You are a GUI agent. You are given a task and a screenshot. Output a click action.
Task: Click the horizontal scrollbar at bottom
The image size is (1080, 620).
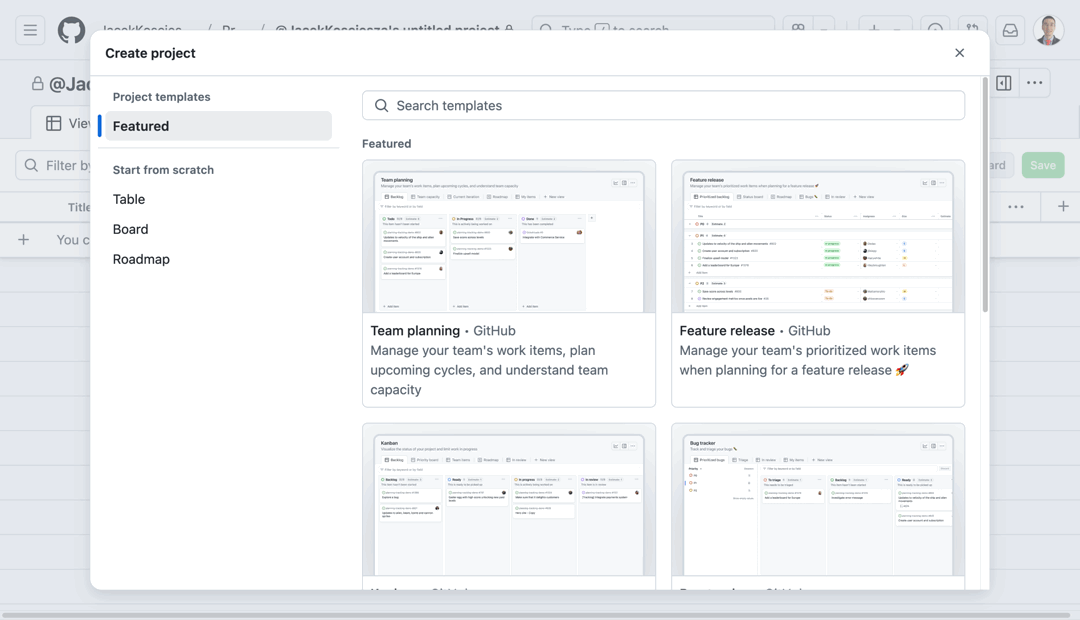click(536, 614)
